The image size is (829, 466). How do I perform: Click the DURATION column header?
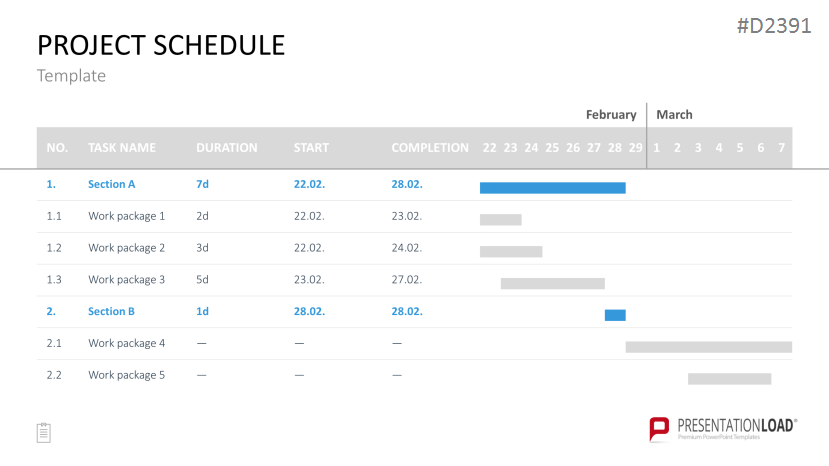pyautogui.click(x=227, y=148)
